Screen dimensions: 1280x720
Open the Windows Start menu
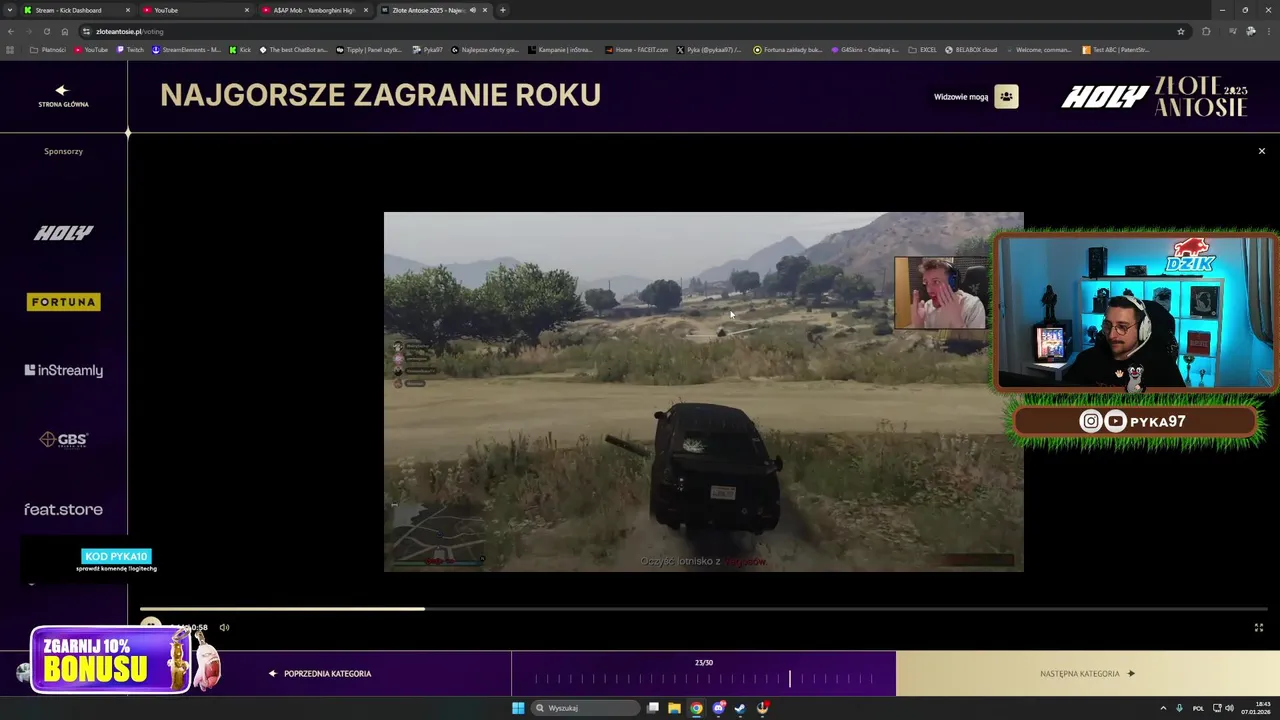(518, 708)
